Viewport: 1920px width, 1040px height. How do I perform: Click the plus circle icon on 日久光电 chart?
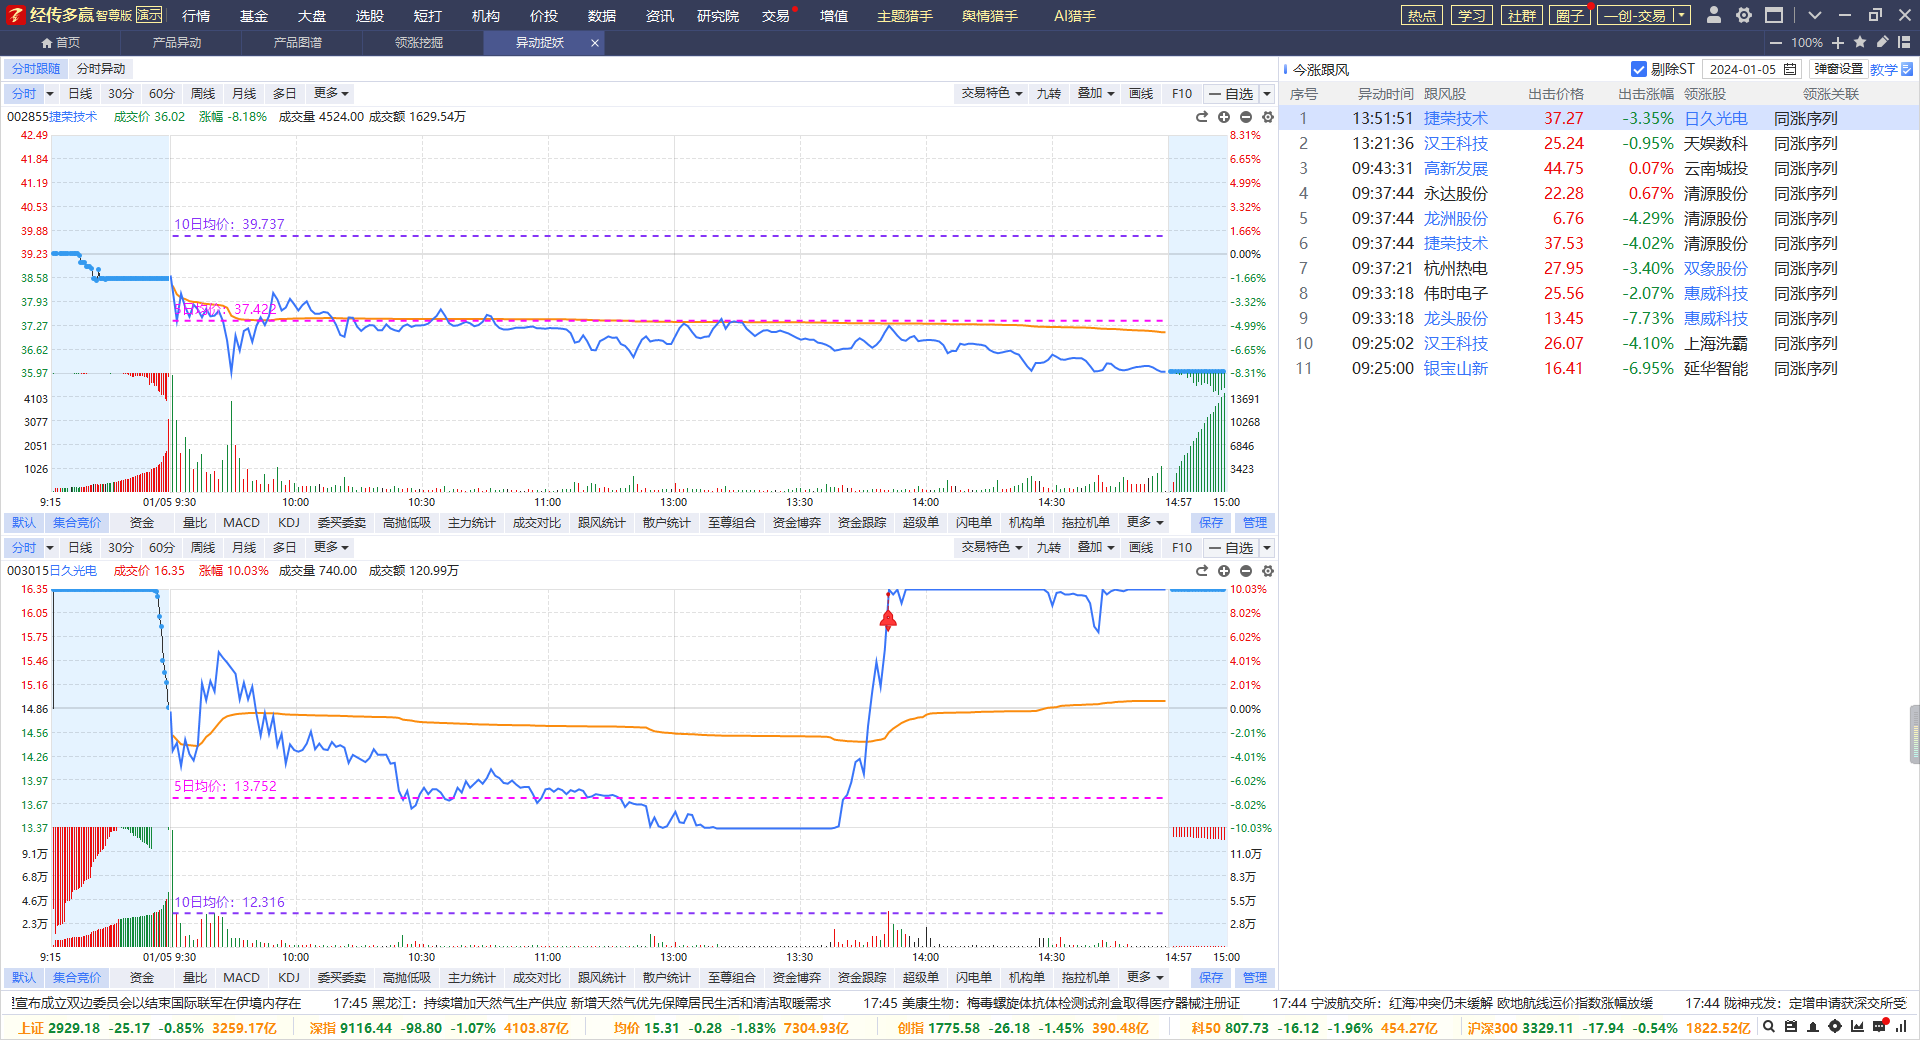(x=1224, y=571)
